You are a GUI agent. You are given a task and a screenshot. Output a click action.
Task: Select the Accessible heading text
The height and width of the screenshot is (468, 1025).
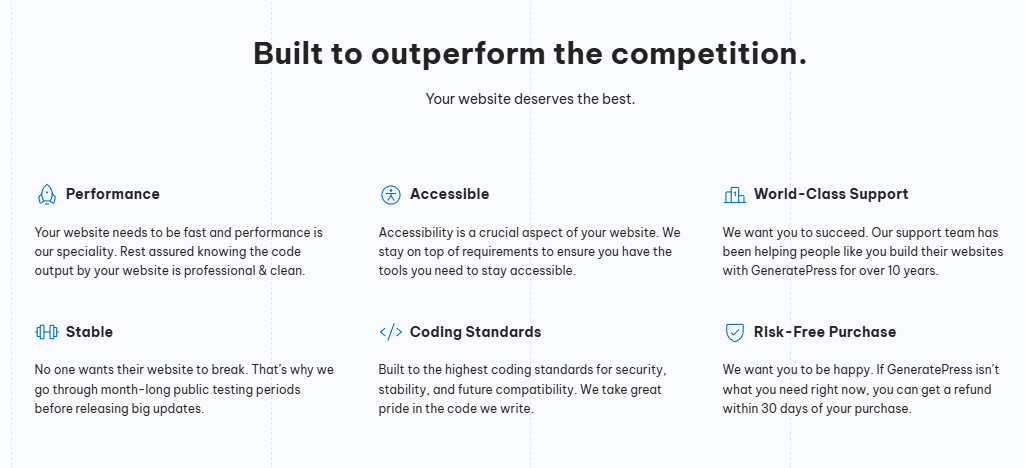point(449,194)
